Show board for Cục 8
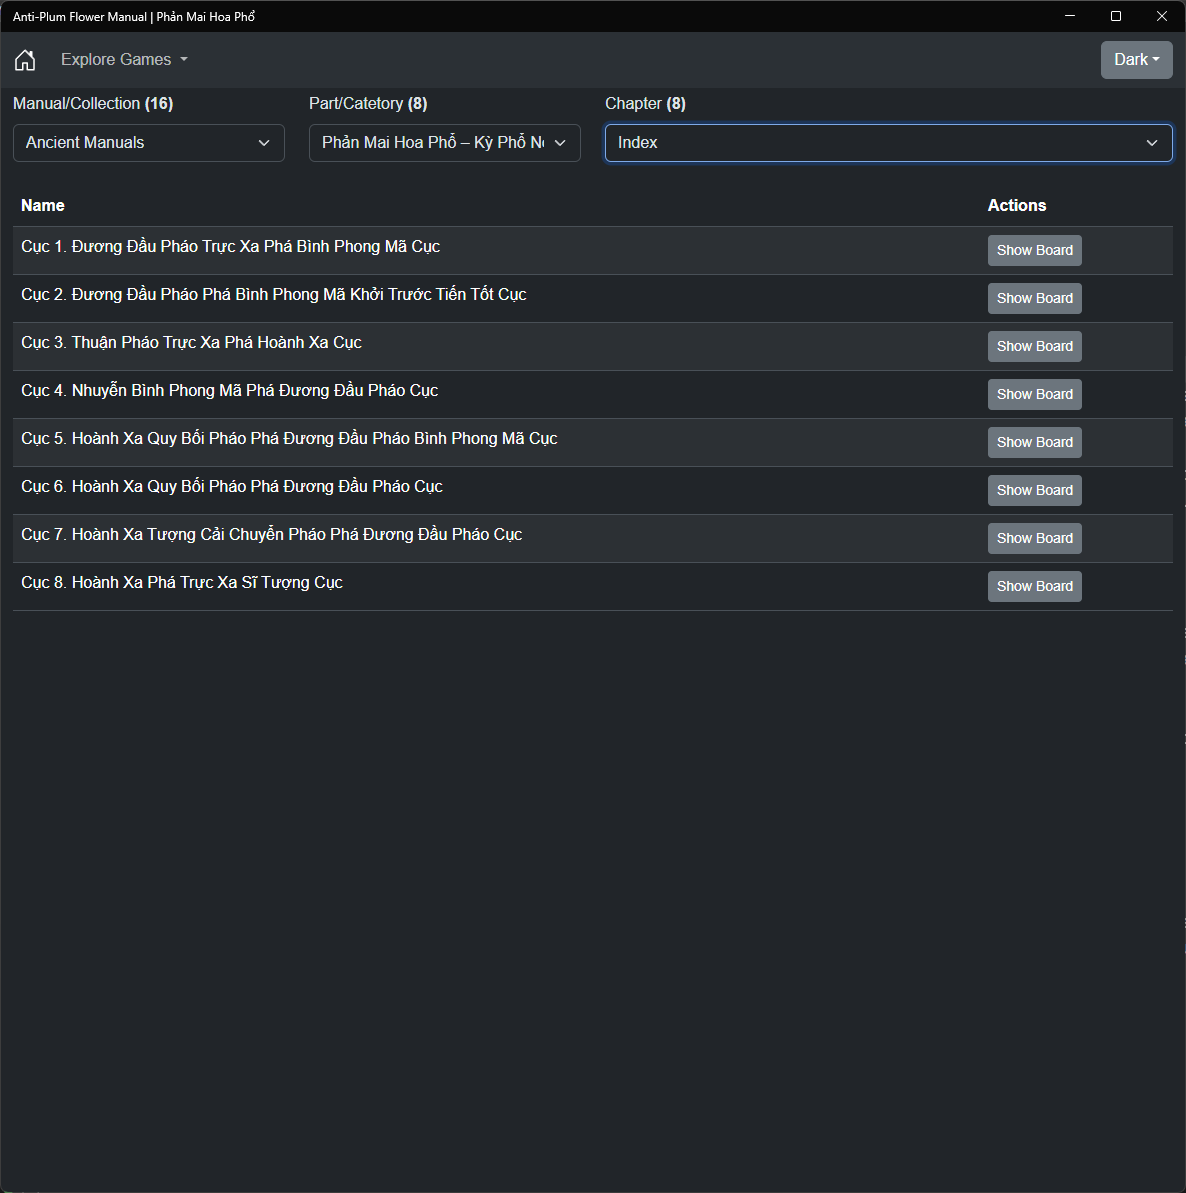This screenshot has width=1186, height=1193. (x=1034, y=587)
